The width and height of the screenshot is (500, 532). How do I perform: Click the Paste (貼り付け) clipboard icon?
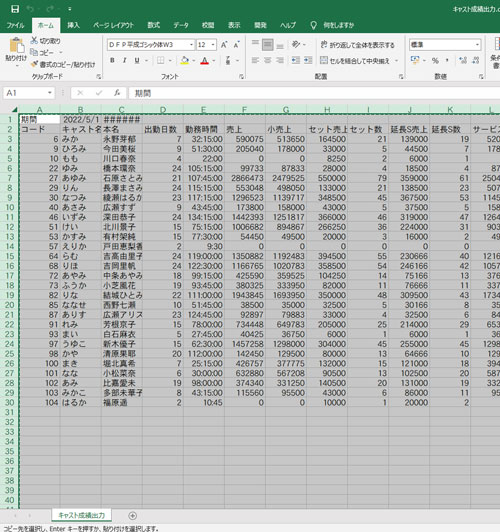16,46
